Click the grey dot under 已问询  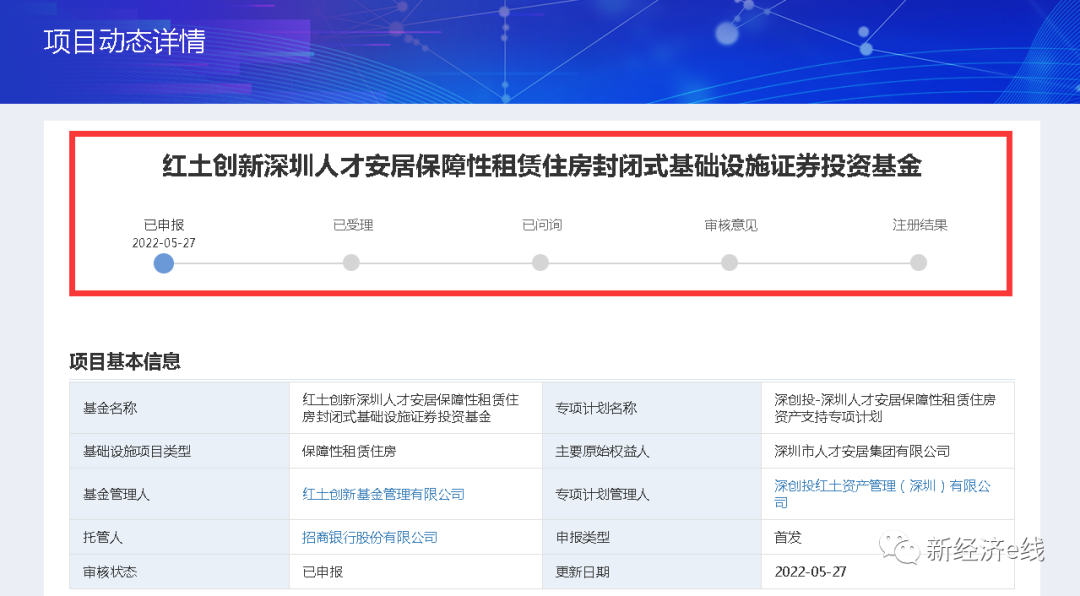pyautogui.click(x=540, y=263)
